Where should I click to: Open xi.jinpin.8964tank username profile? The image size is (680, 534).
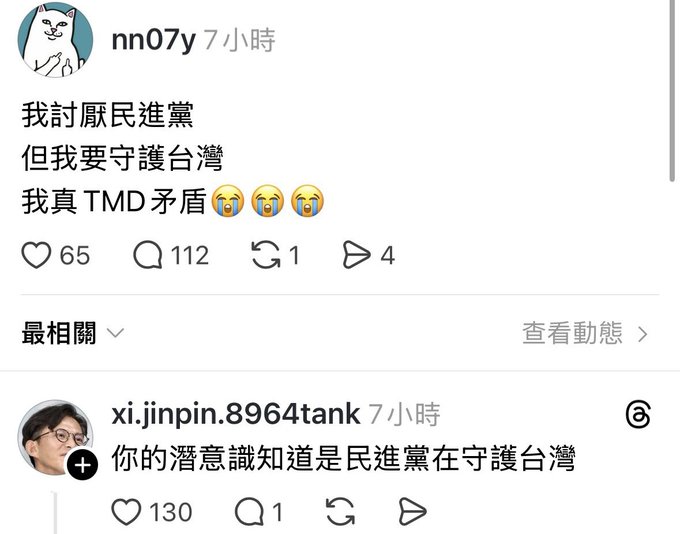coord(235,414)
